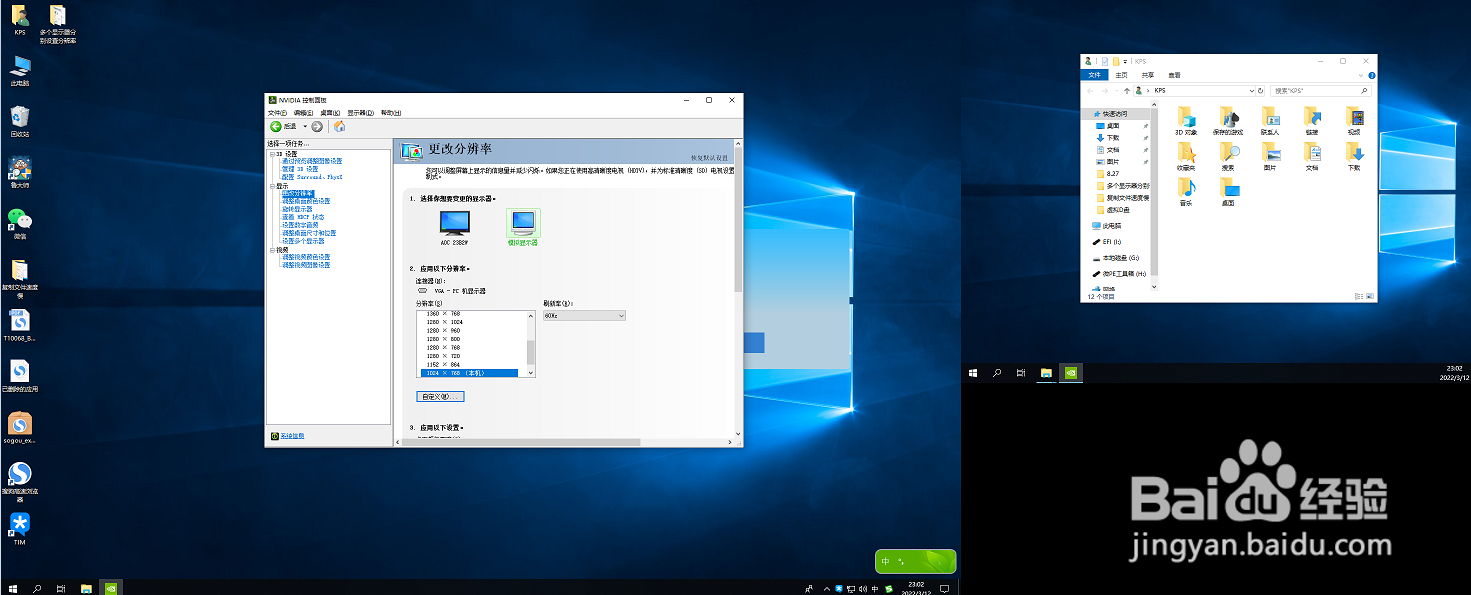Image resolution: width=1471 pixels, height=595 pixels.
Task: Collapse the 3D 设置 tree node
Action: (x=272, y=154)
